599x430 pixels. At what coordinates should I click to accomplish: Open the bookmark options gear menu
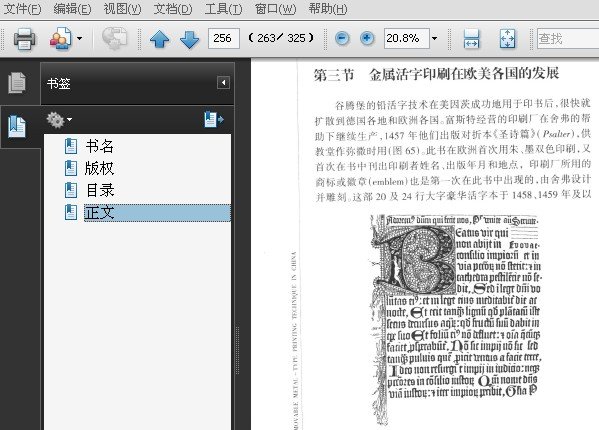coord(58,120)
